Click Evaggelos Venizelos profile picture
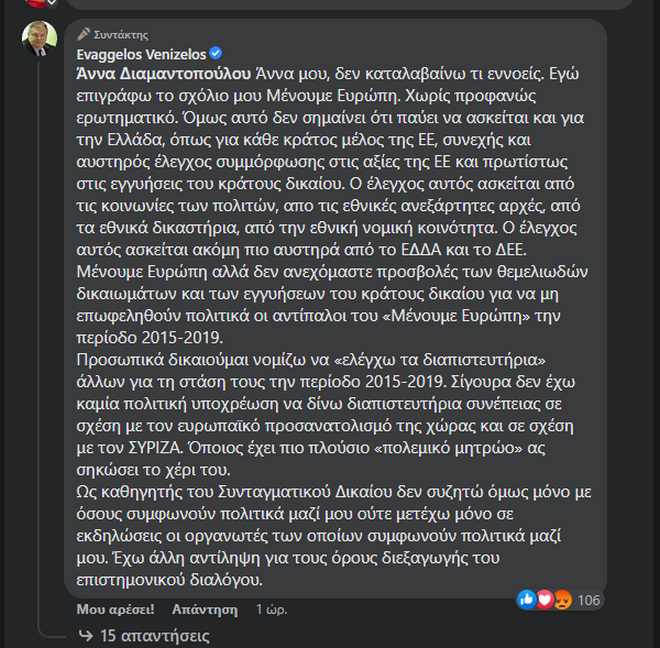This screenshot has width=660, height=648. pyautogui.click(x=39, y=40)
